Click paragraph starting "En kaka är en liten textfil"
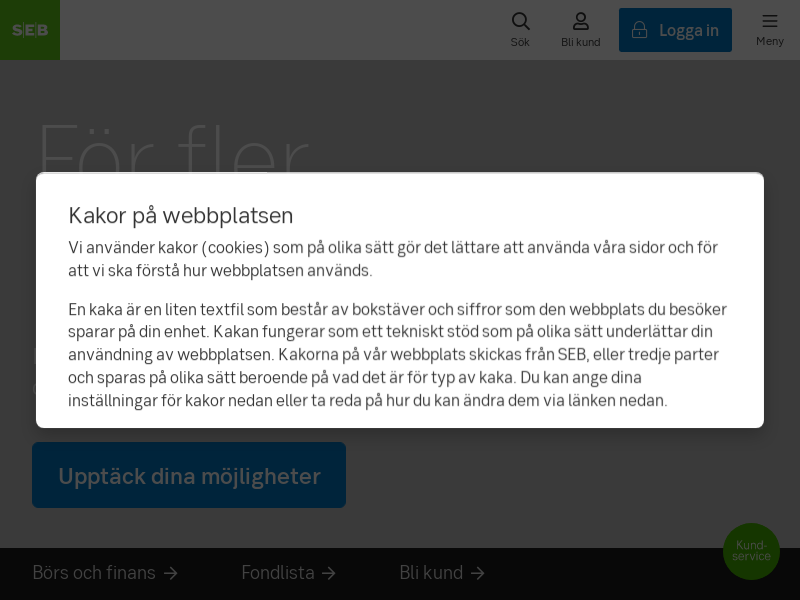 [397, 355]
